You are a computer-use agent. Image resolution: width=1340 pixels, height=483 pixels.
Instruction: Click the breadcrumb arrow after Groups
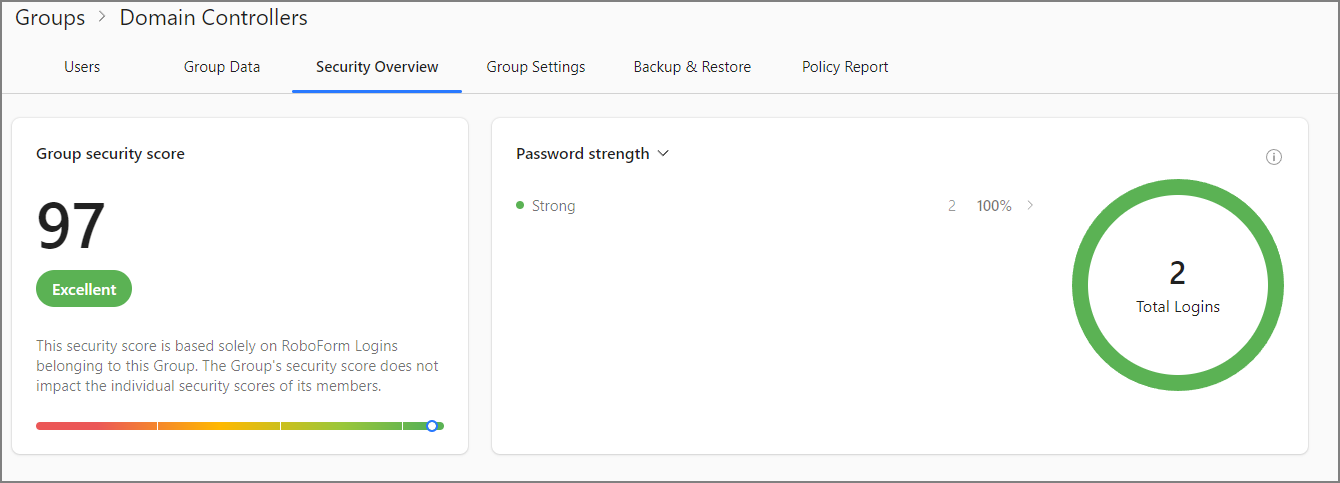pyautogui.click(x=102, y=18)
